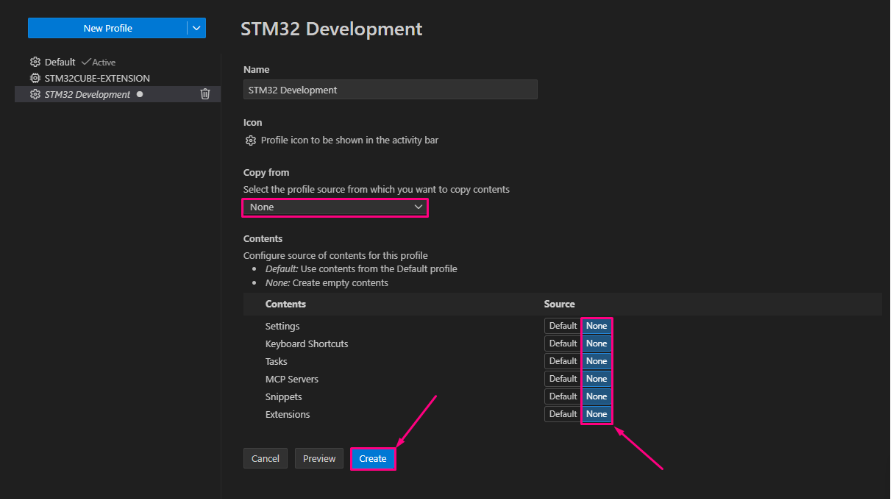Click the gear icon beside STM32CUBE-EXTENSION
Screen dimensions: 891x499
click(x=35, y=78)
